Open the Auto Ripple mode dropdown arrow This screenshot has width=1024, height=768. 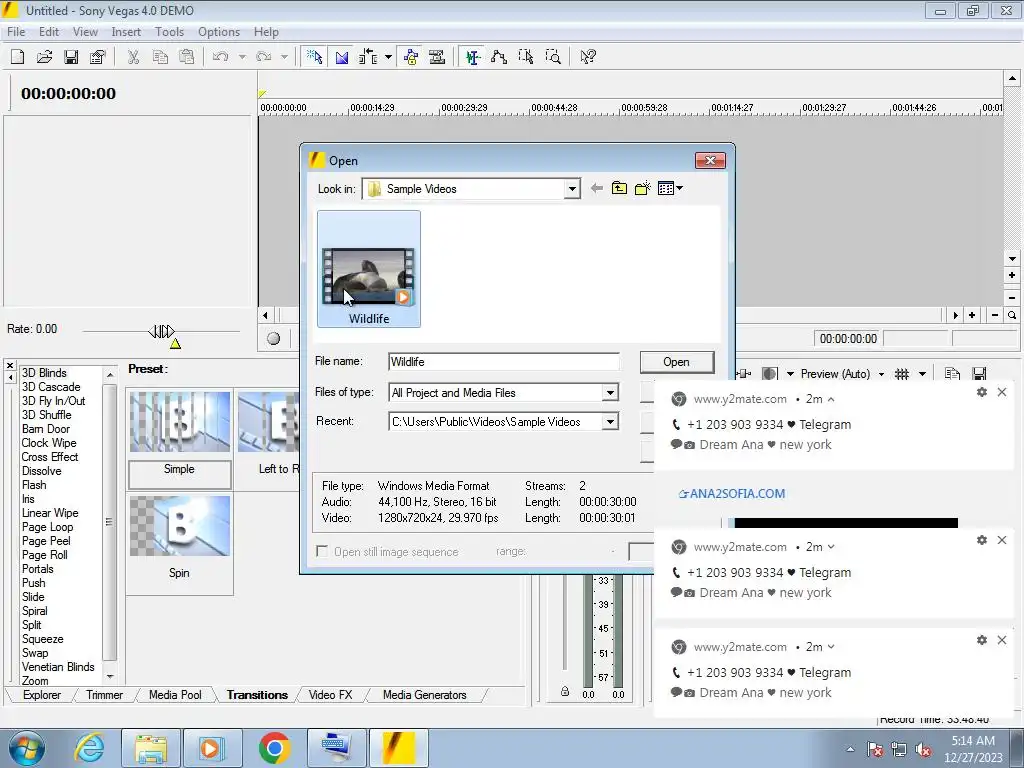point(388,57)
